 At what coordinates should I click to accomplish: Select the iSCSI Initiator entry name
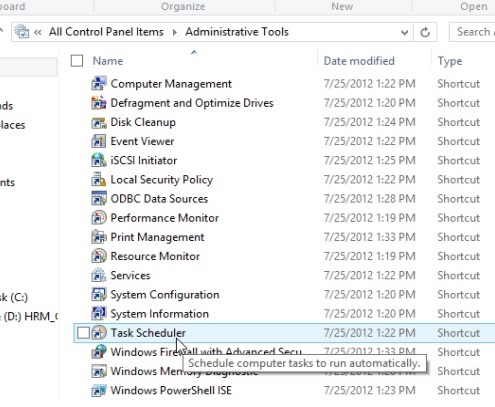(144, 161)
